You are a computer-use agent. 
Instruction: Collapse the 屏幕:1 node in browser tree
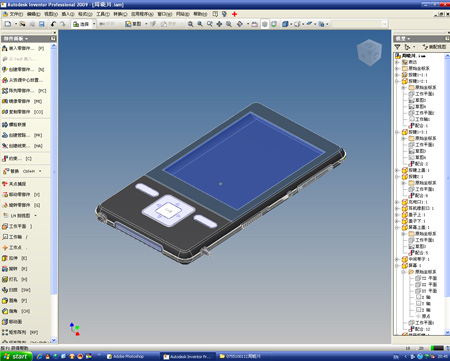(397, 266)
